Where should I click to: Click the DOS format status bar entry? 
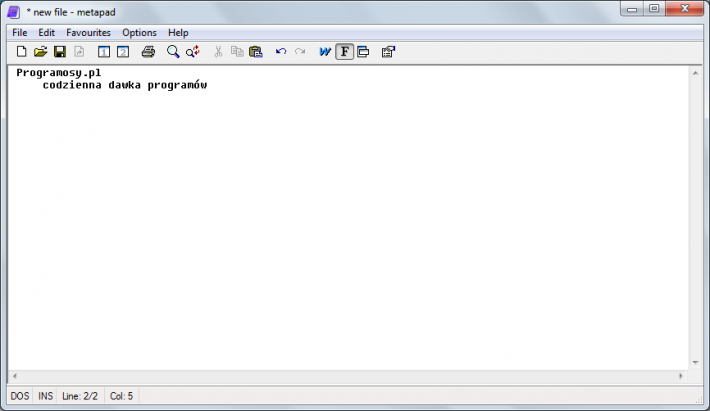tap(20, 397)
